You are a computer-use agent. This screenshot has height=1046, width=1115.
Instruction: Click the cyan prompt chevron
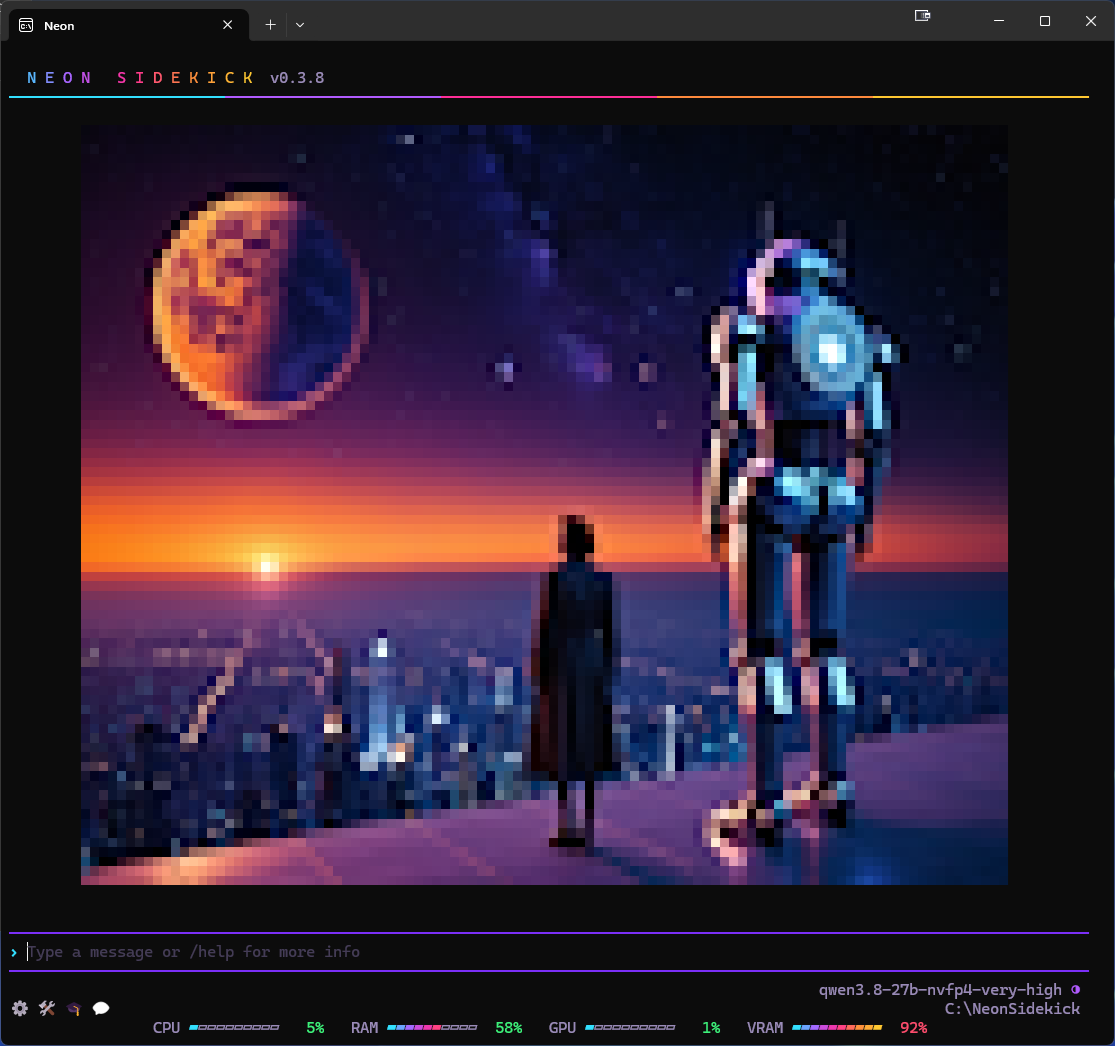point(14,952)
